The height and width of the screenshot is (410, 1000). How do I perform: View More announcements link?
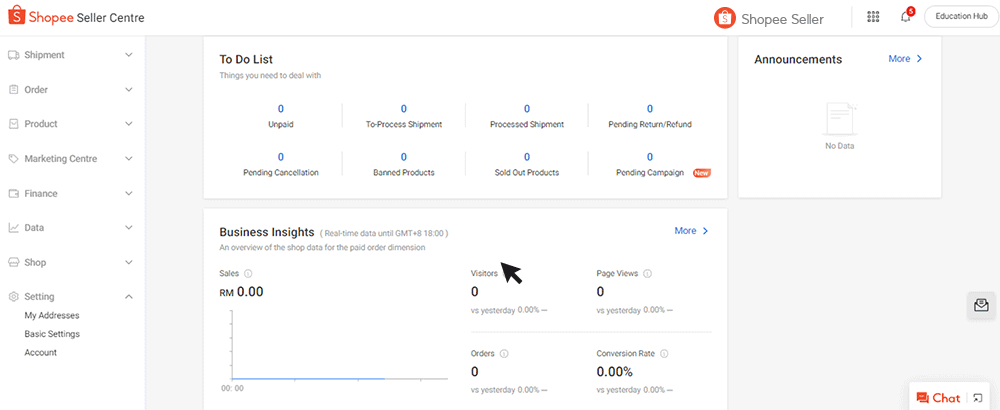coord(905,59)
